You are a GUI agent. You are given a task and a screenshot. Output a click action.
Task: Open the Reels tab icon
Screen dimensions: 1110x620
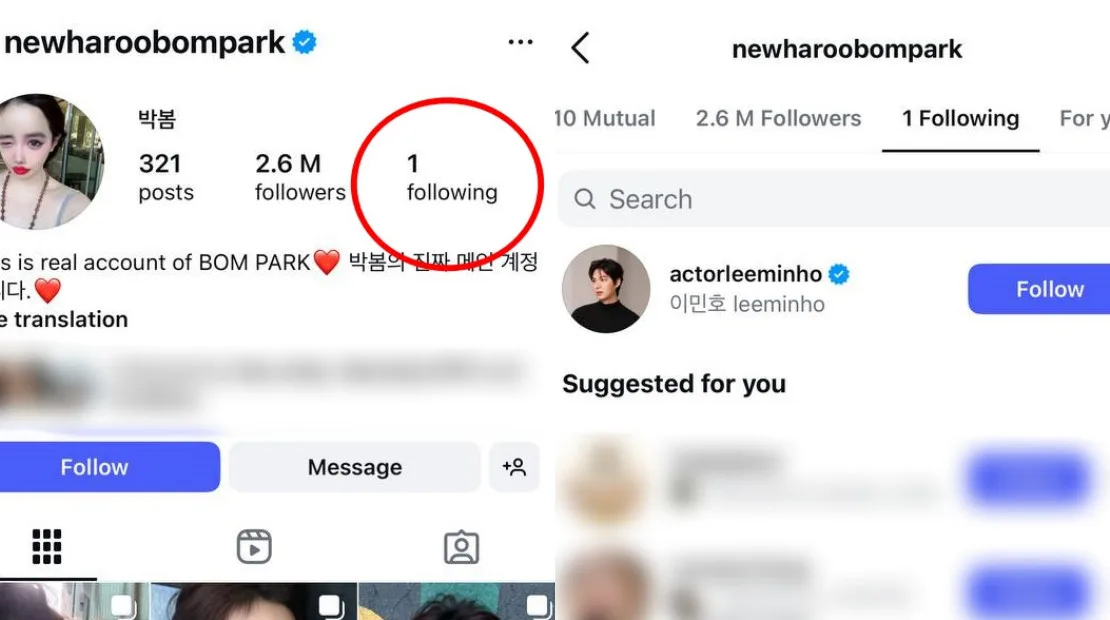[x=254, y=547]
